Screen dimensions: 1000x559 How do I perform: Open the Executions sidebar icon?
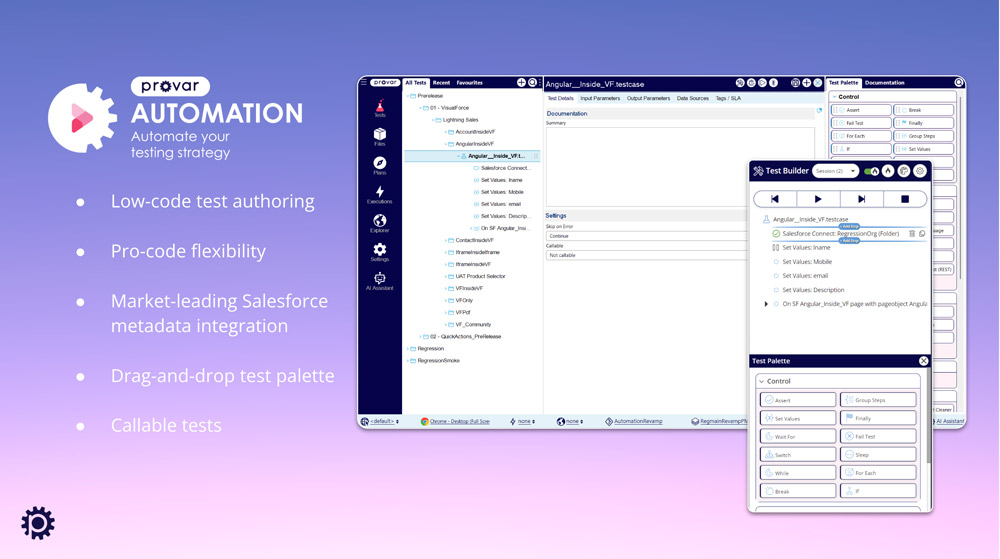(x=379, y=194)
